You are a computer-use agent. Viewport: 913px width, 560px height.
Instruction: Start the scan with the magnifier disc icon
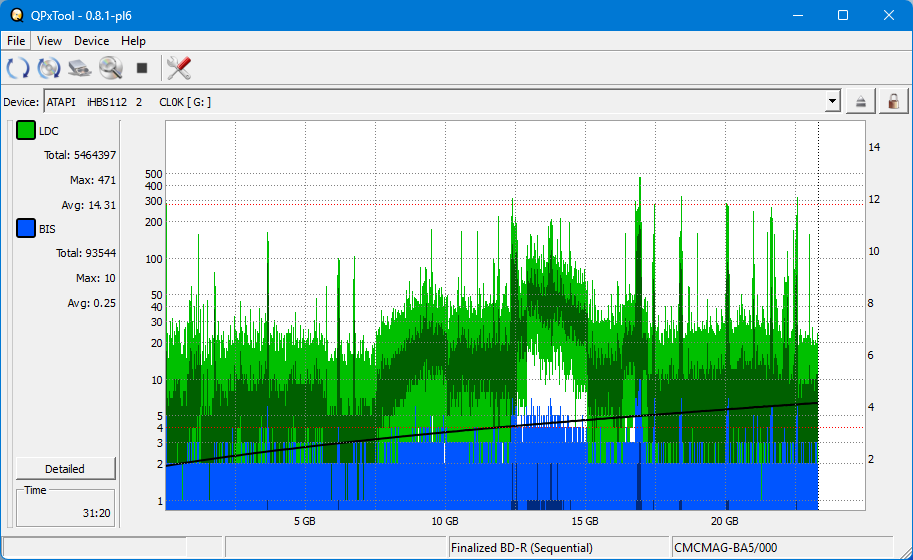(111, 68)
